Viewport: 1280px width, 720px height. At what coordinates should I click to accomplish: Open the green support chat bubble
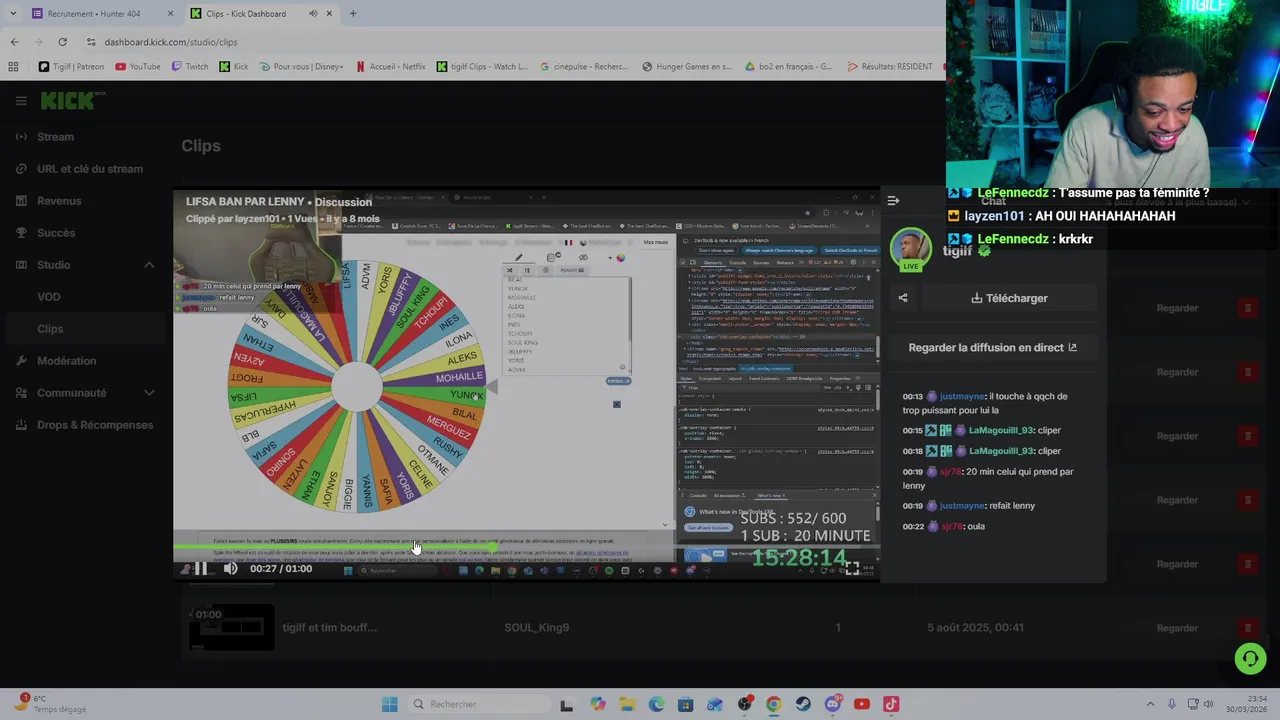[1250, 658]
